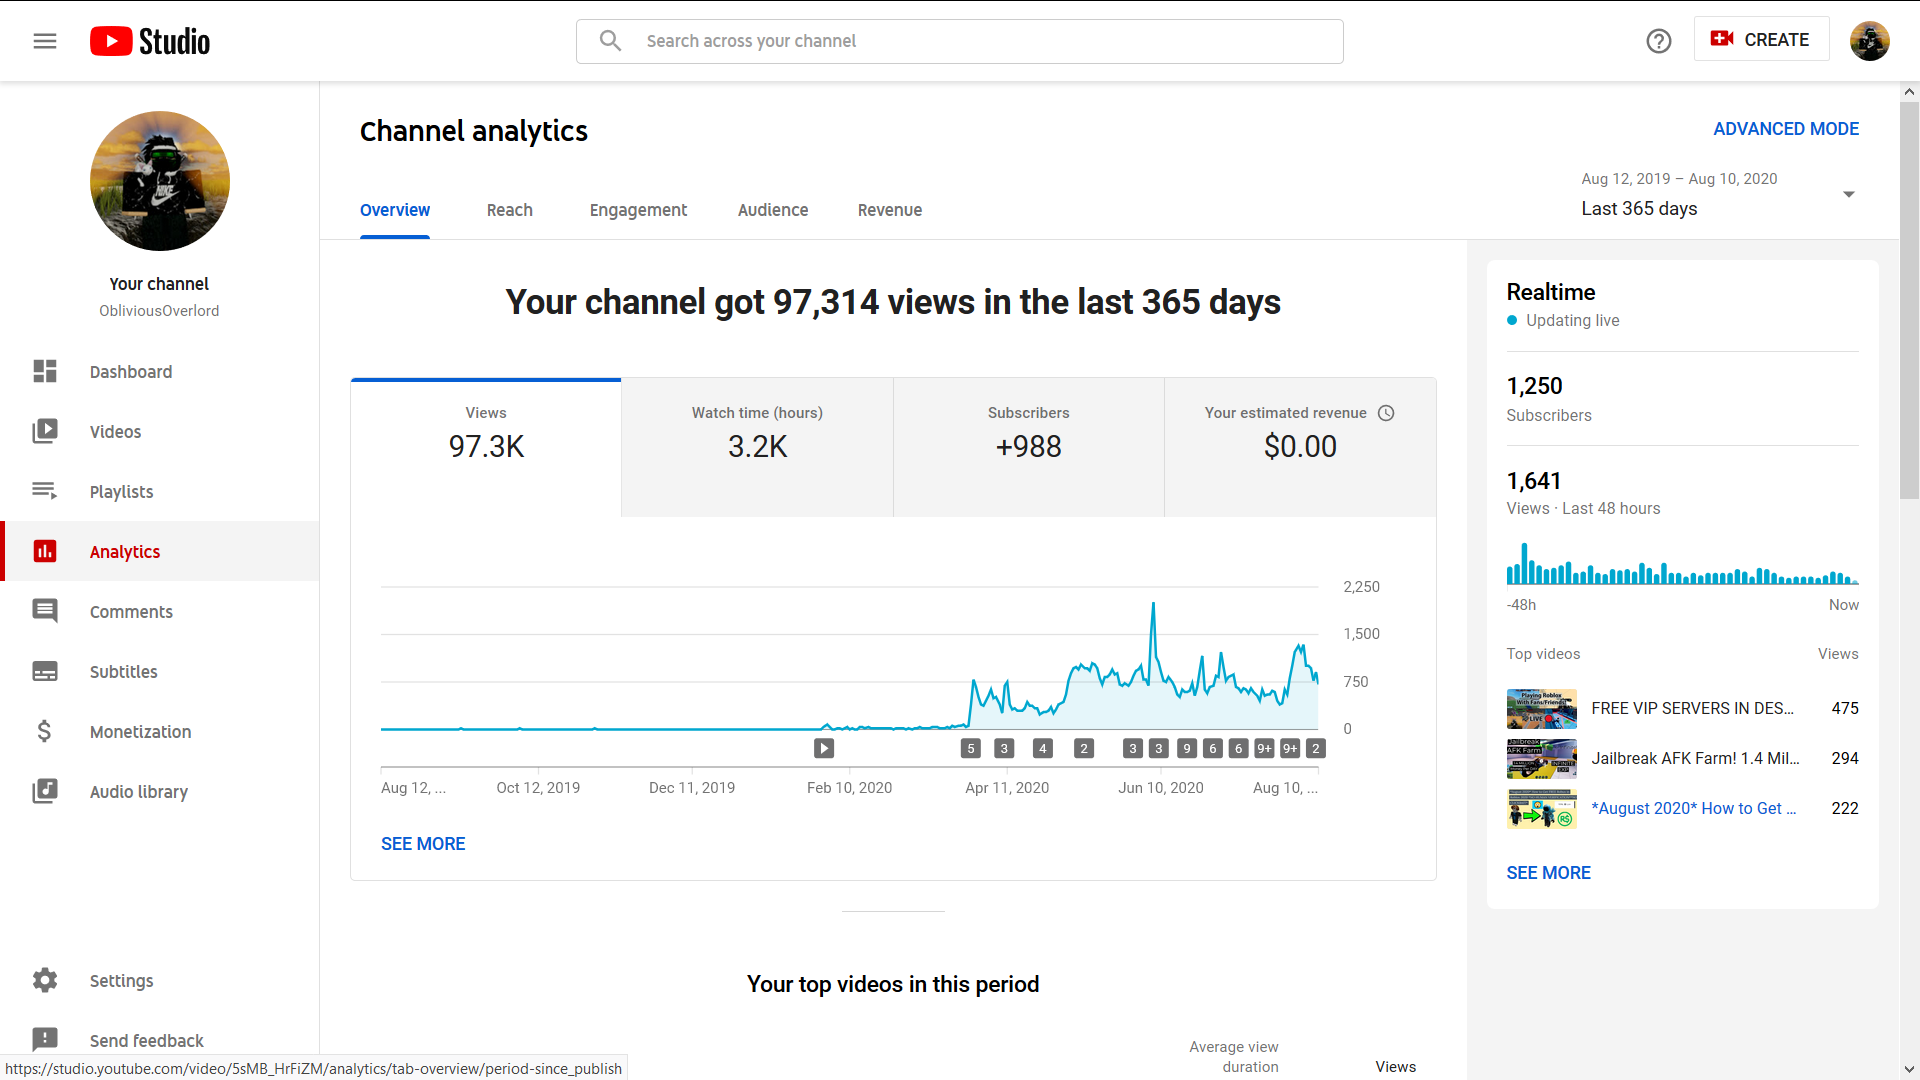
Task: Open Subtitles section icon
Action: tap(45, 671)
